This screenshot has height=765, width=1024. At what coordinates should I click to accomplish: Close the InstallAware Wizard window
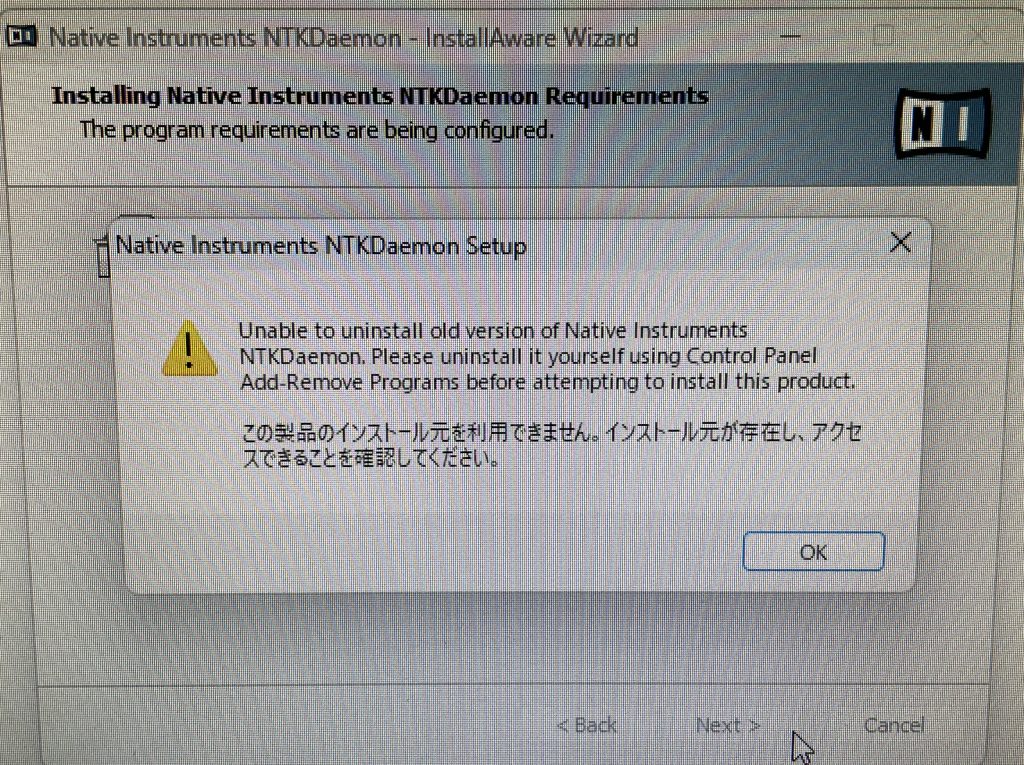click(978, 35)
